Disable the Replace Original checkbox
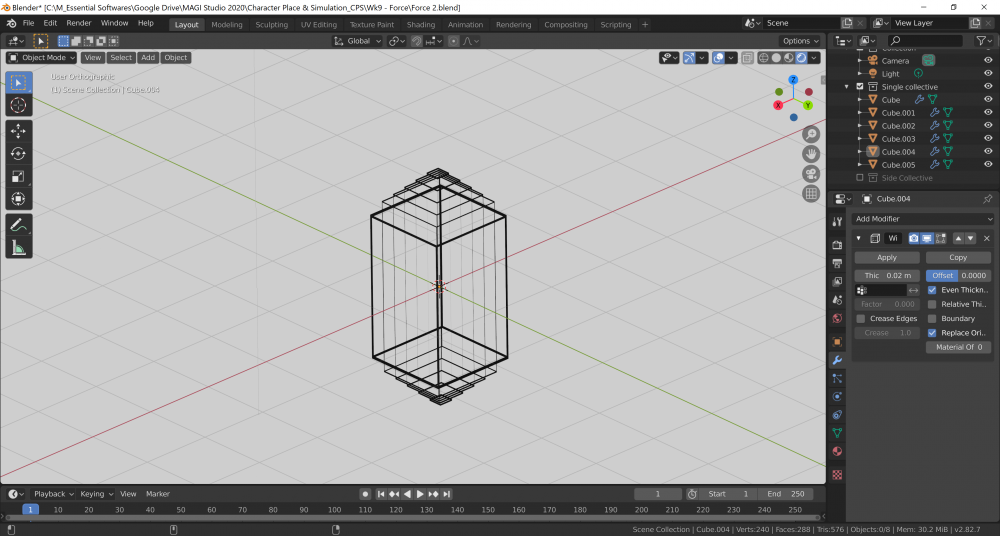The image size is (1000, 536). tap(932, 333)
